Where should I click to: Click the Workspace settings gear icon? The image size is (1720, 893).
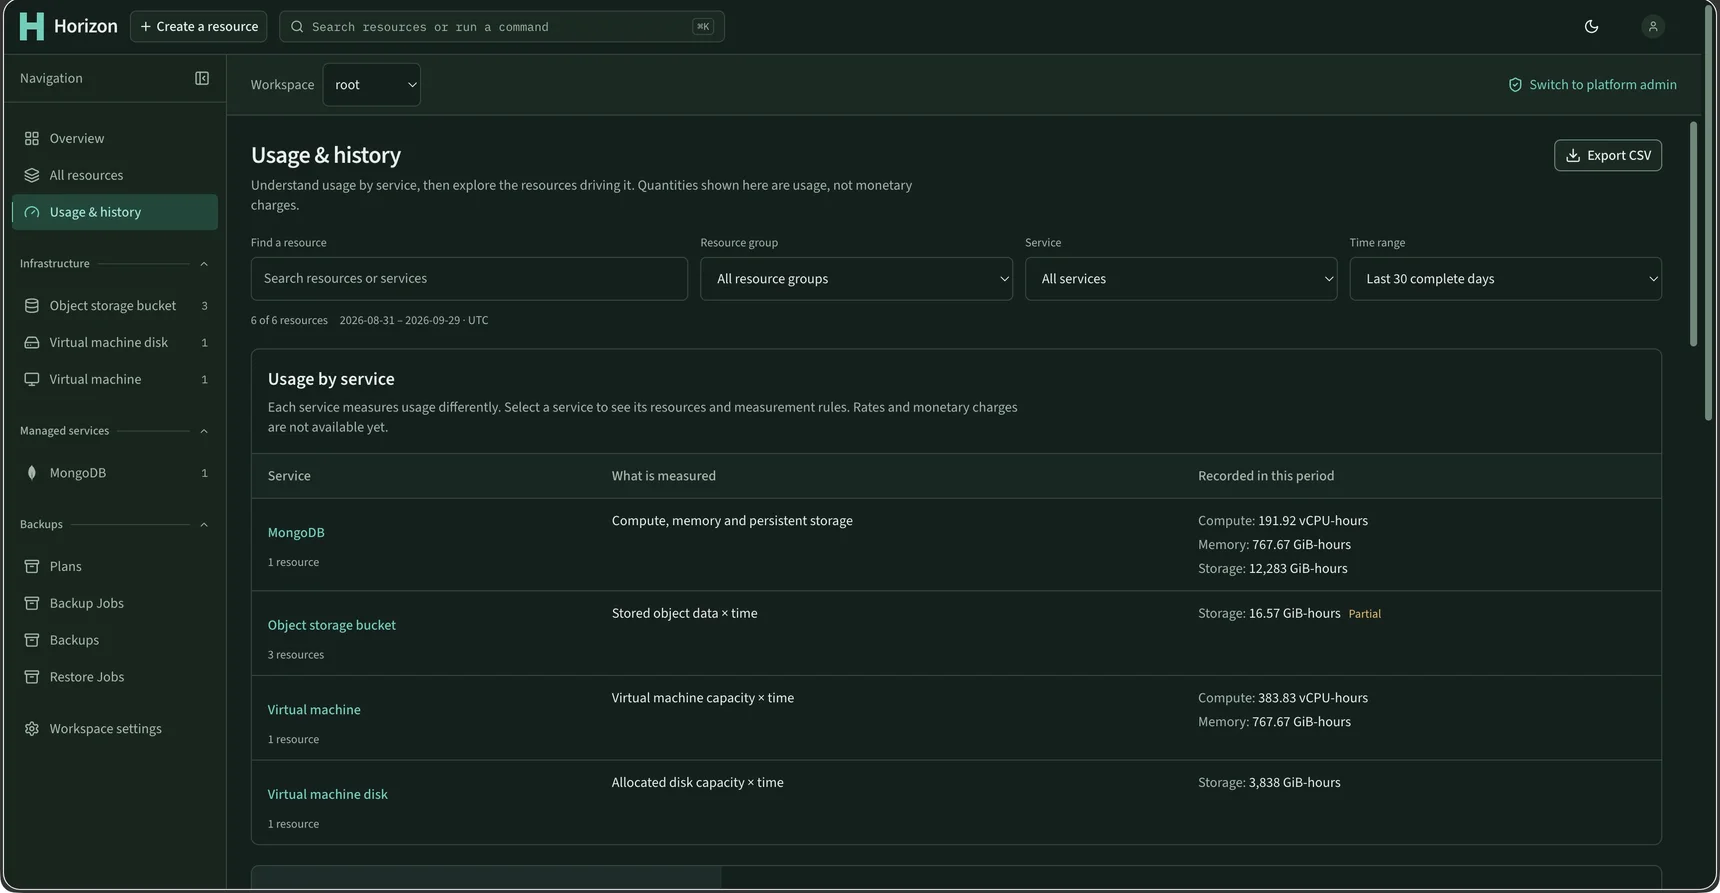[x=32, y=729]
